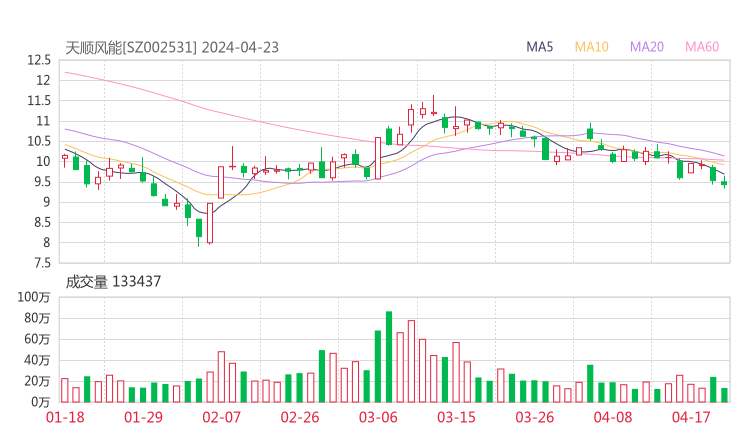Screen dimensions: 740x440
Task: Click the 40万 volume axis label
Action: point(37,360)
